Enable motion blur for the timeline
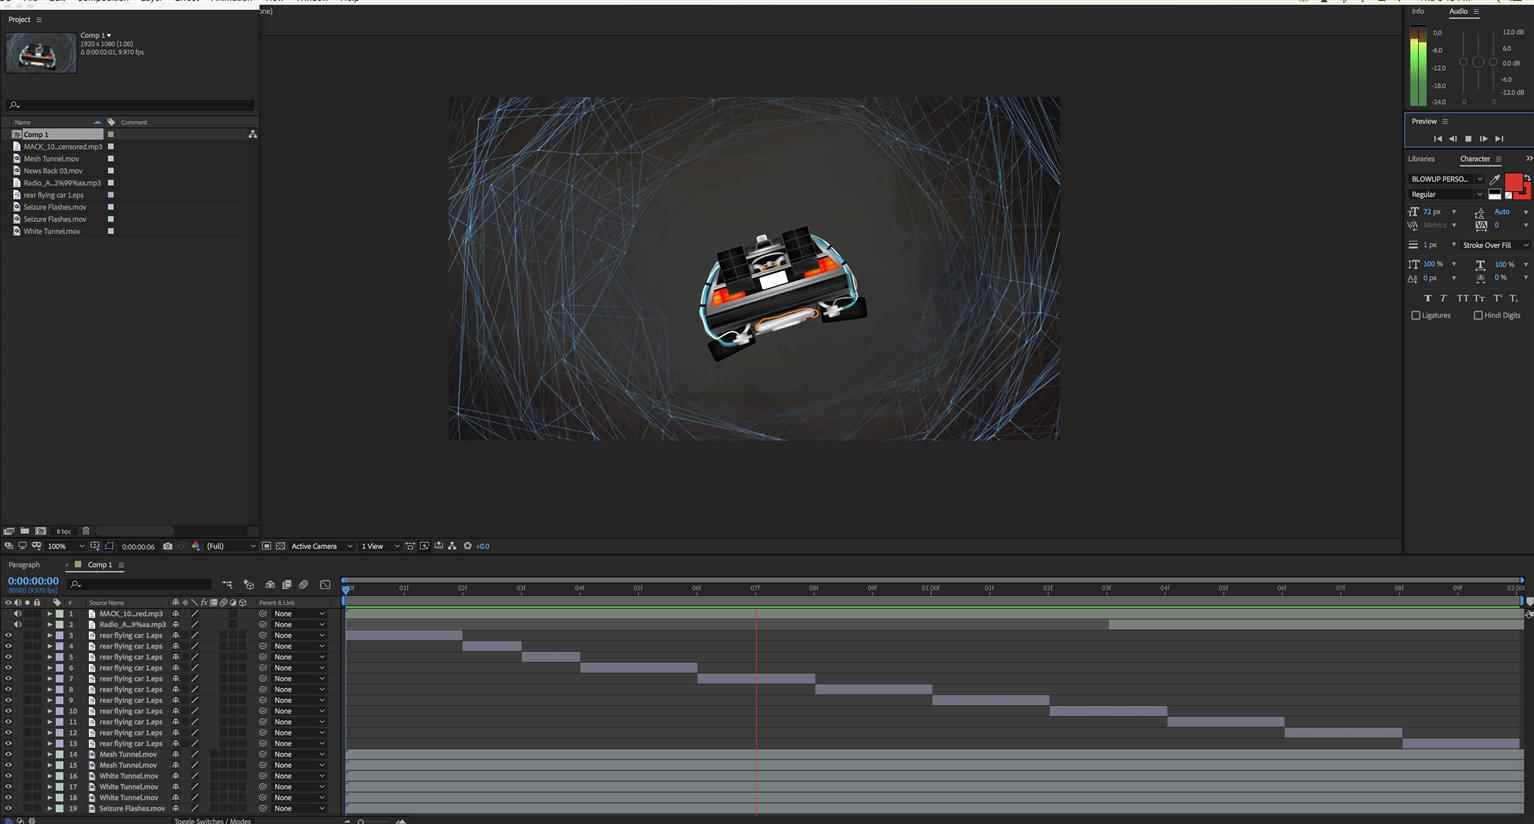The height and width of the screenshot is (824, 1534). tap(304, 584)
